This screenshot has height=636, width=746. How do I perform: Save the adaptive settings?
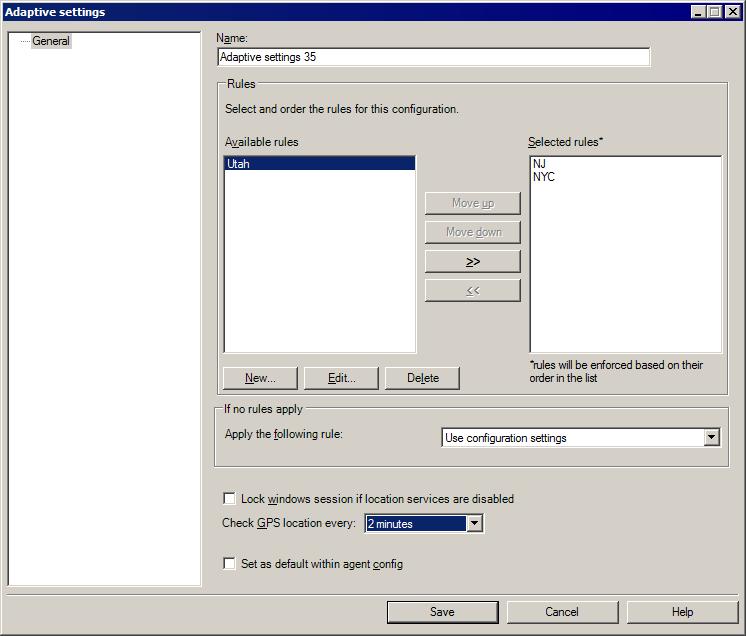[x=442, y=612]
